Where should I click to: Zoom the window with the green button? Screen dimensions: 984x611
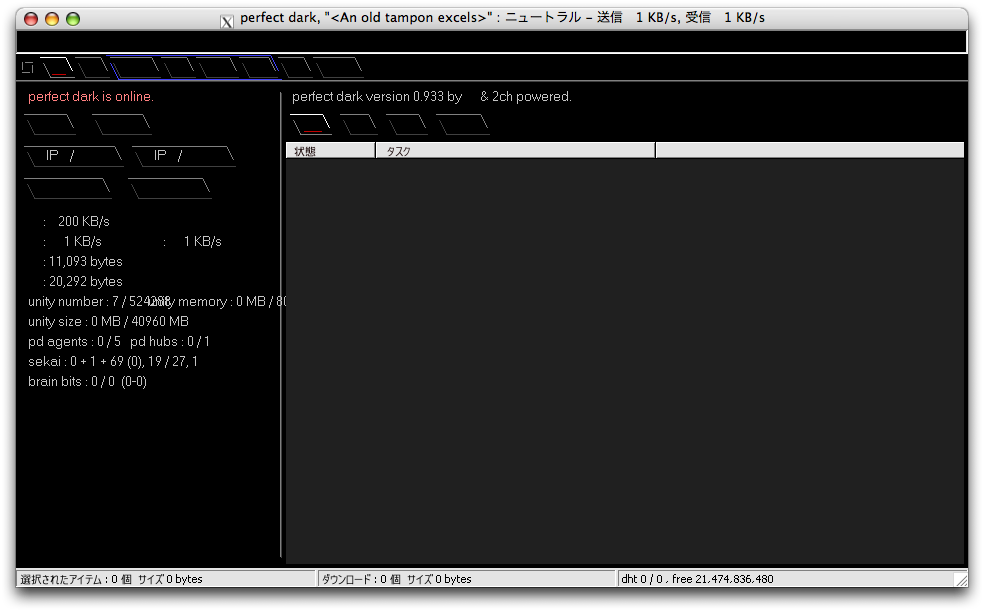[x=73, y=19]
